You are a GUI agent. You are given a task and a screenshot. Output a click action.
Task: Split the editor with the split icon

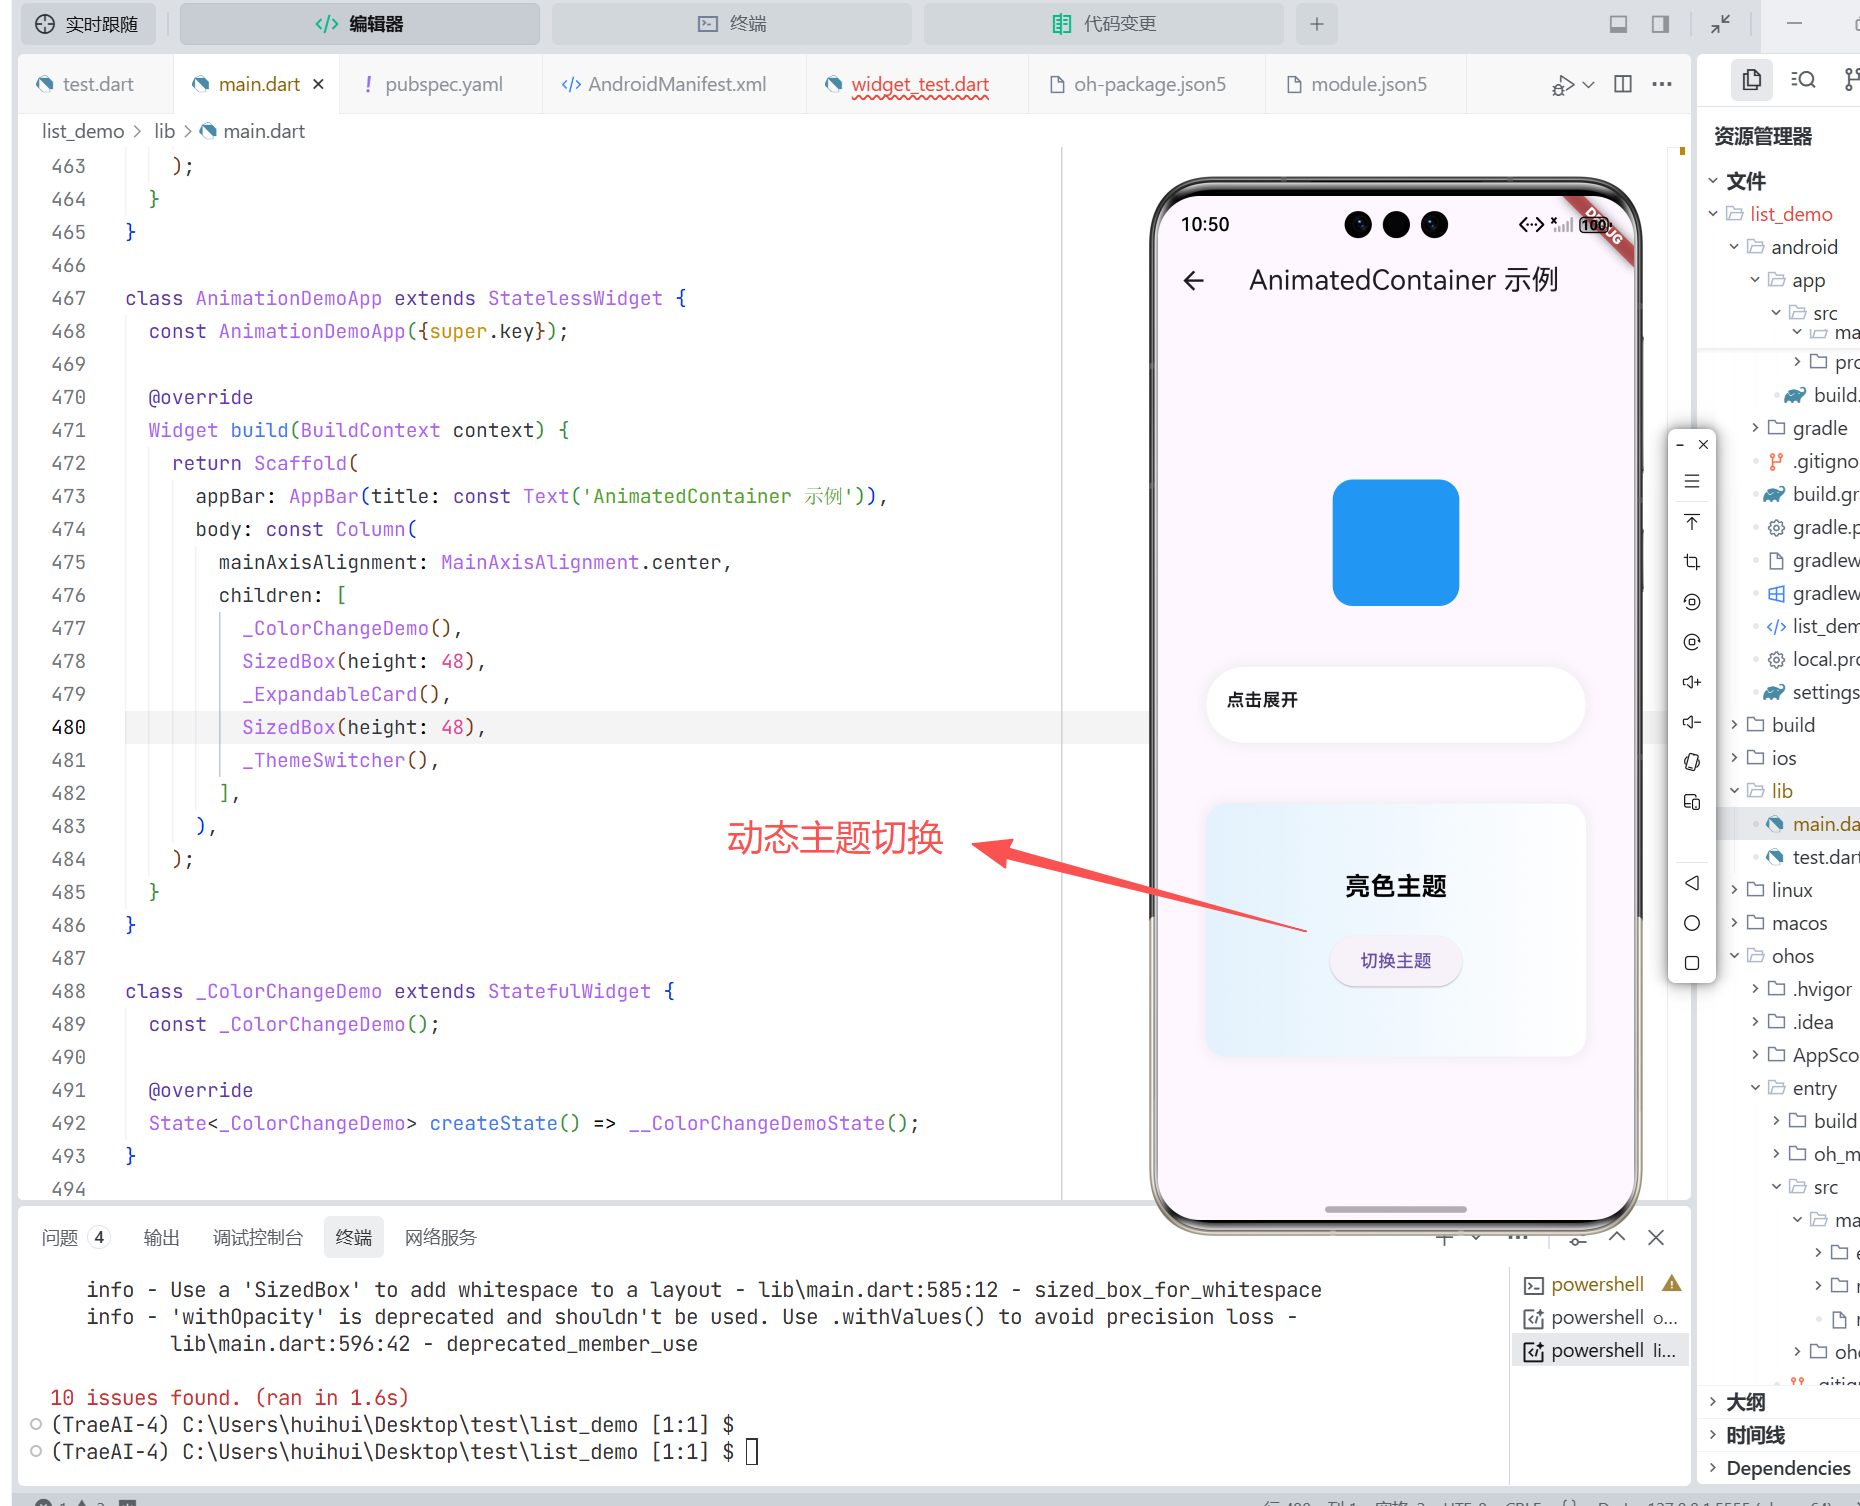point(1623,84)
